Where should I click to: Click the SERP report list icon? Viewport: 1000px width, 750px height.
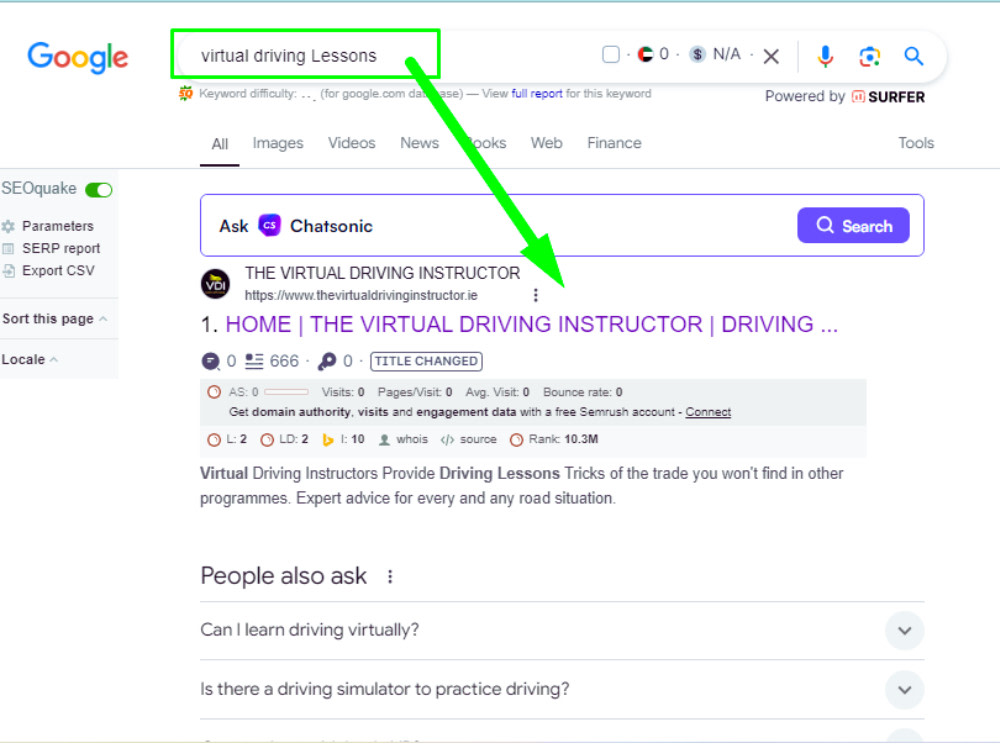click(x=8, y=249)
